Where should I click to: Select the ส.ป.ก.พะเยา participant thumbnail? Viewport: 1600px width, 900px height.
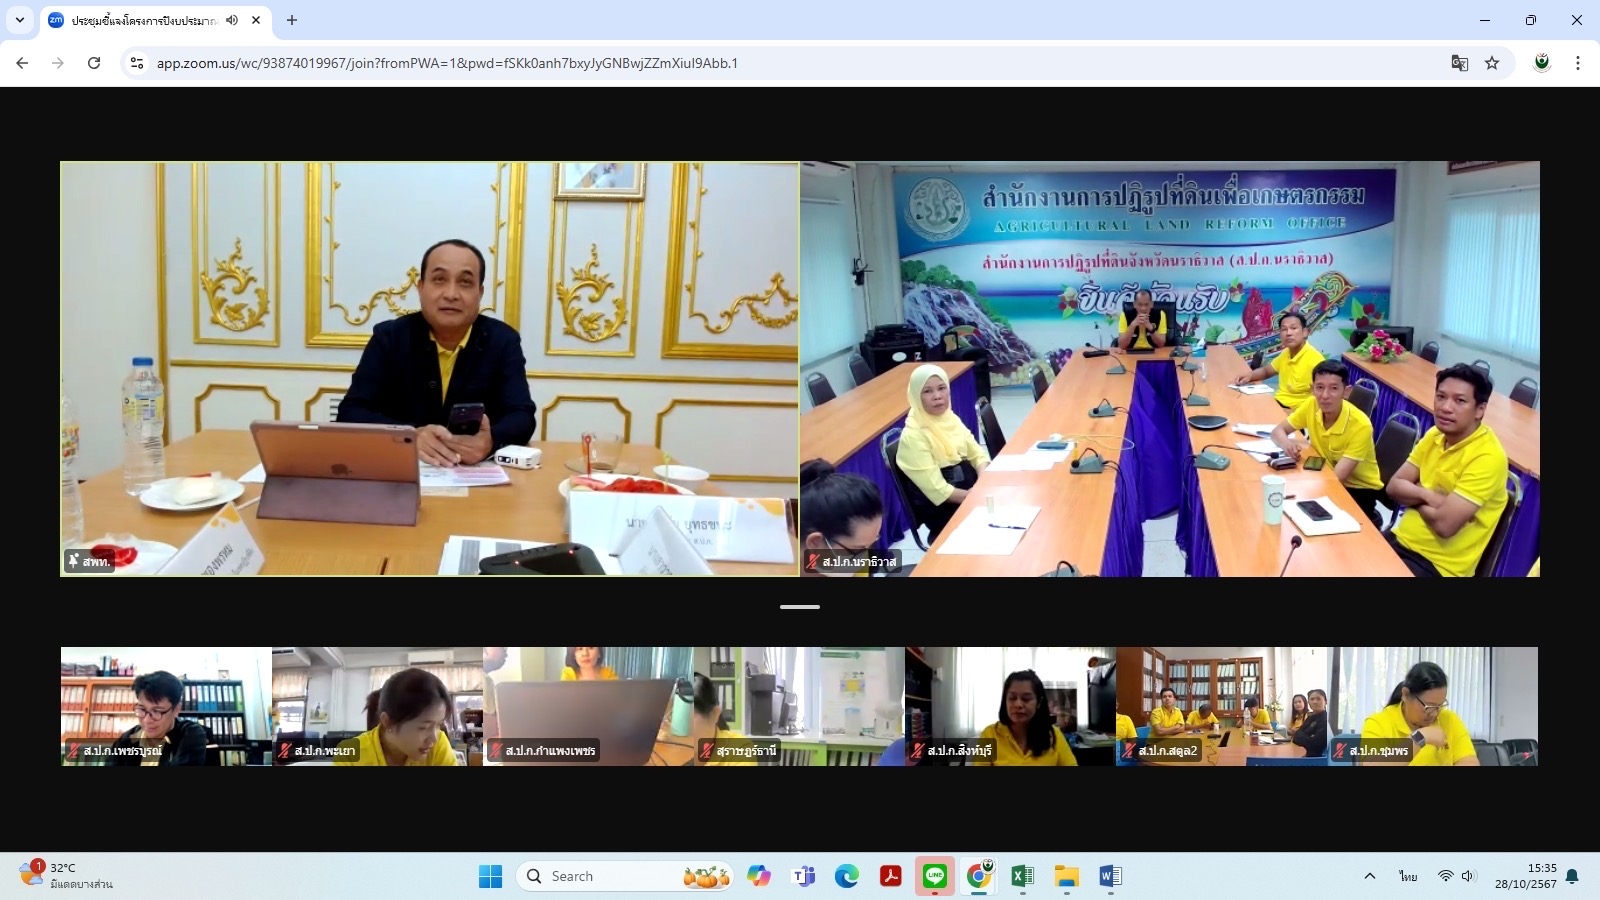coord(377,706)
